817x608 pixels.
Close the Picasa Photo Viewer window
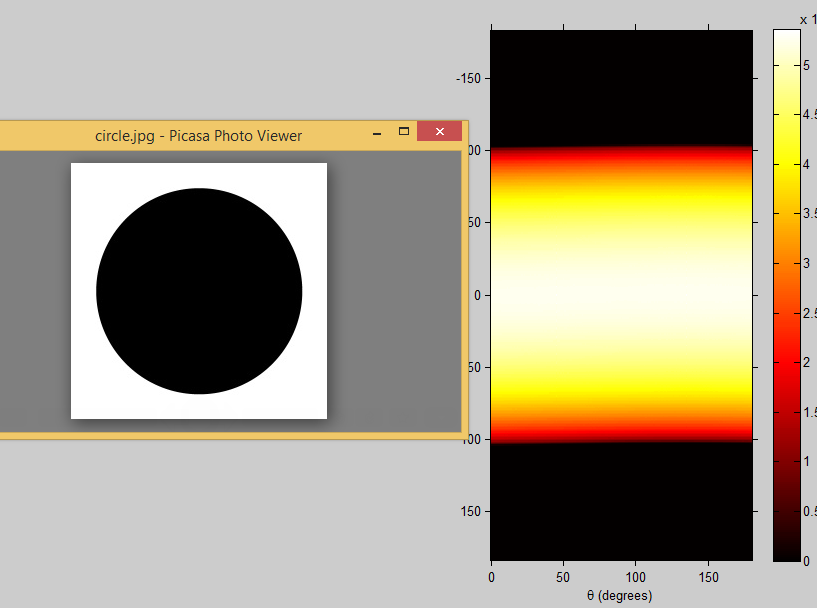[439, 132]
